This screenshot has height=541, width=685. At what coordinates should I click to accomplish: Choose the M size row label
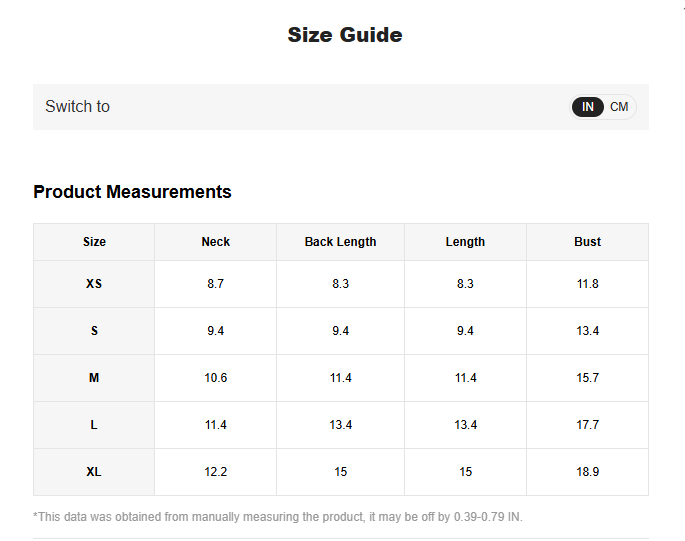pos(94,378)
